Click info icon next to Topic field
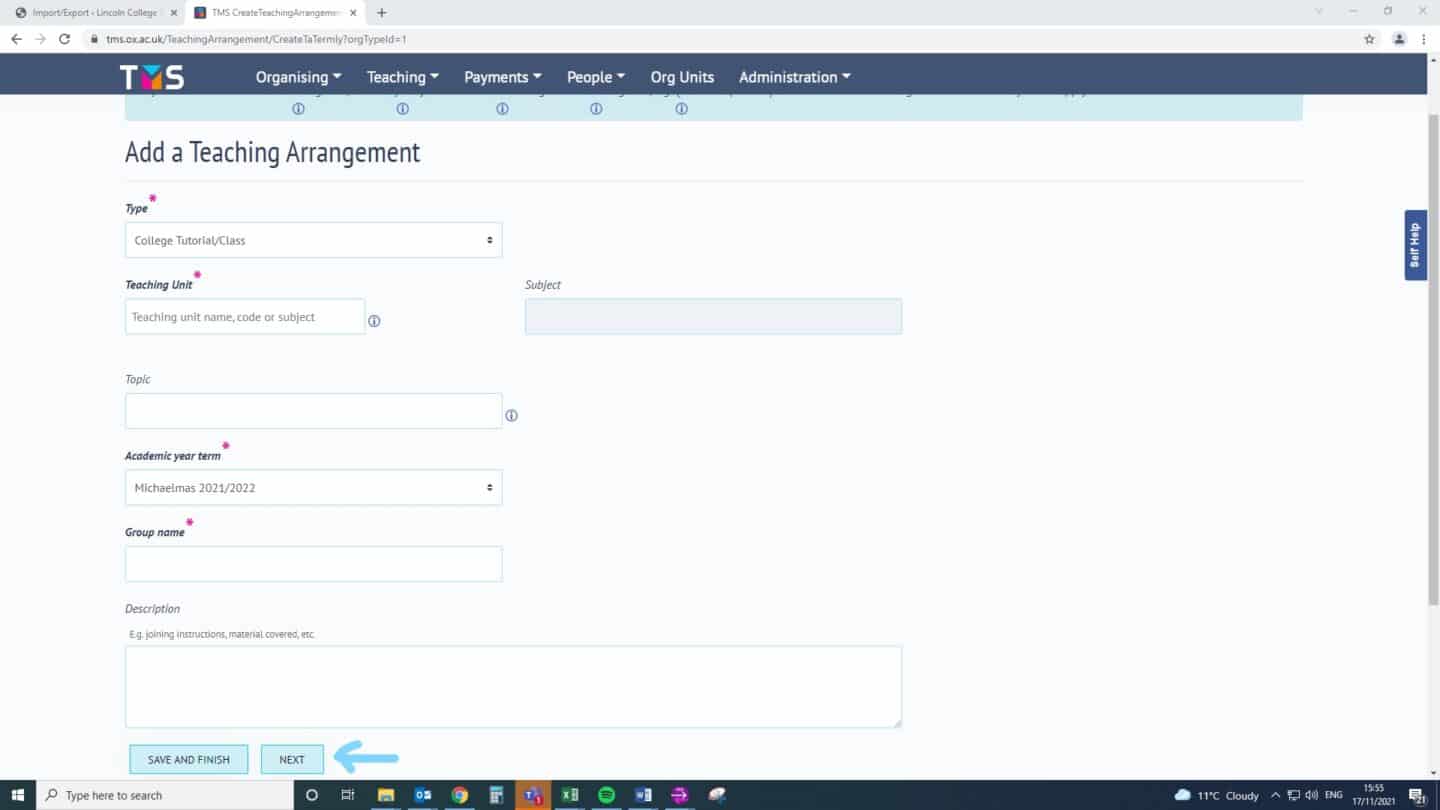The image size is (1440, 810). [511, 415]
